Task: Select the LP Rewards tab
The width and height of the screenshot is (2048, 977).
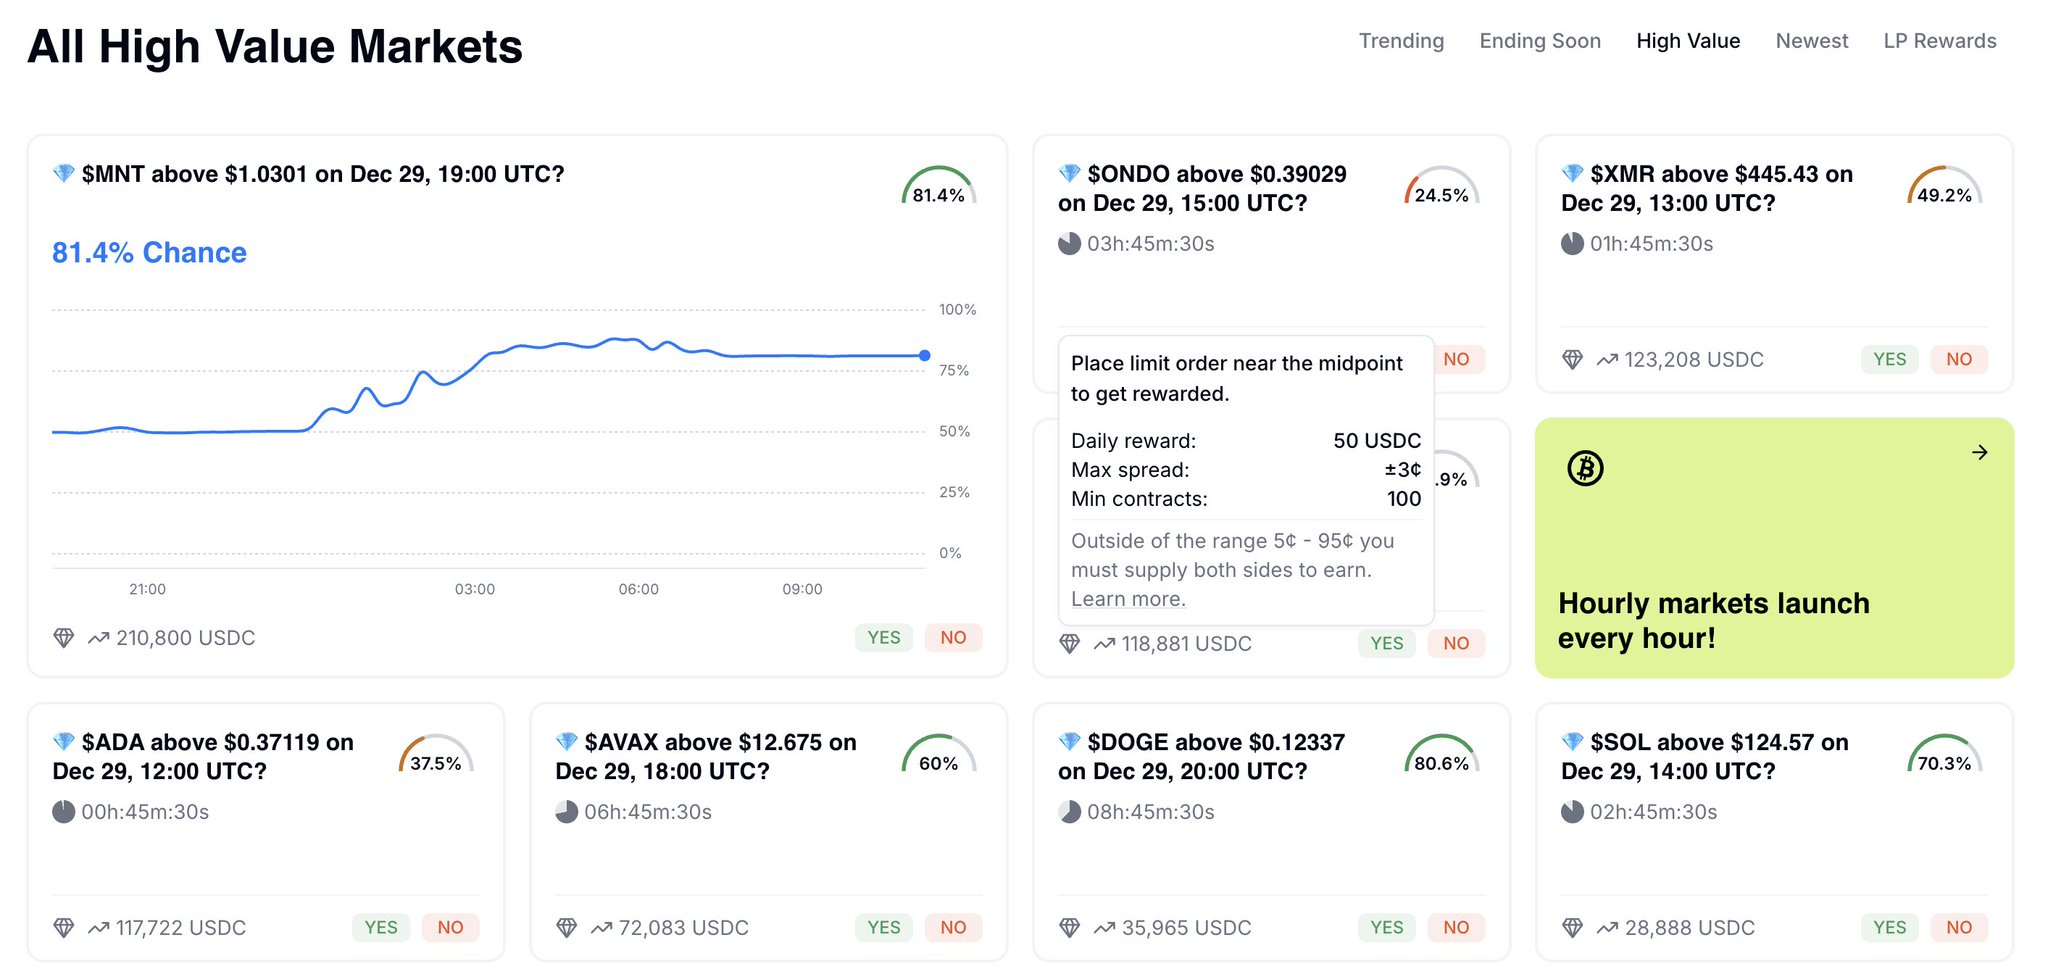Action: click(1939, 41)
